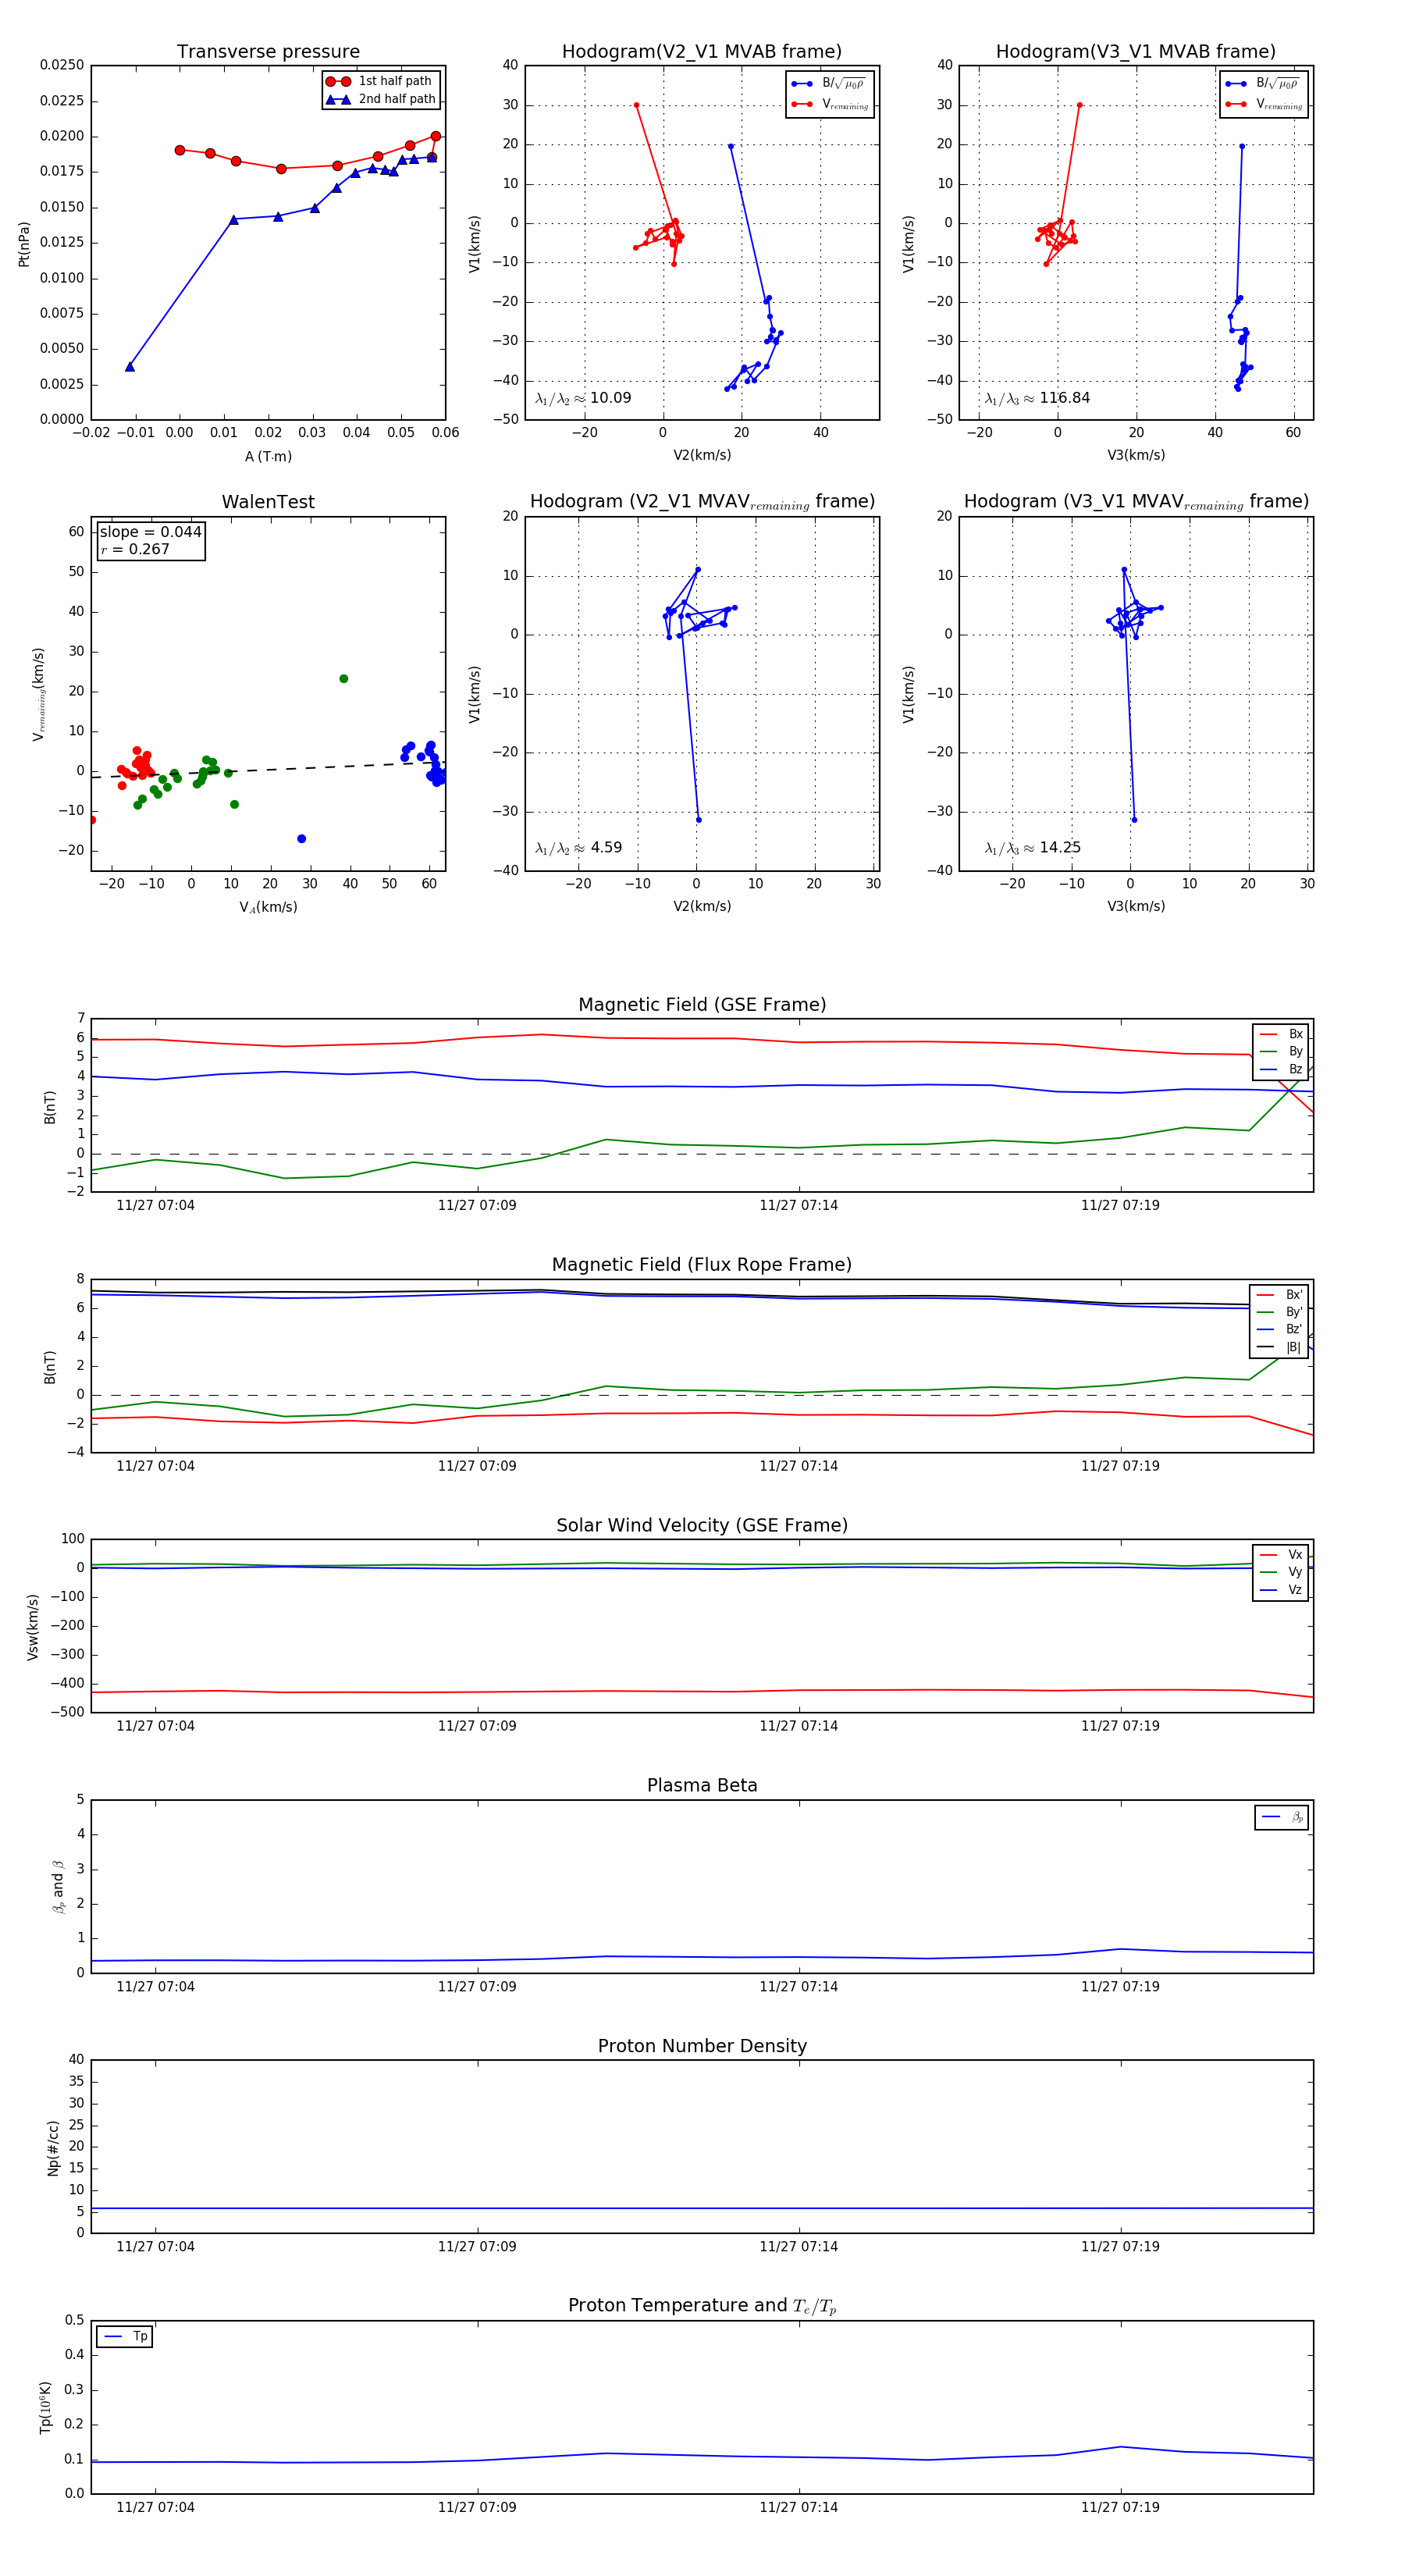The width and height of the screenshot is (1405, 2576).
Task: Click the "Vsw(km/s)" y-axis label
Action: point(32,1627)
